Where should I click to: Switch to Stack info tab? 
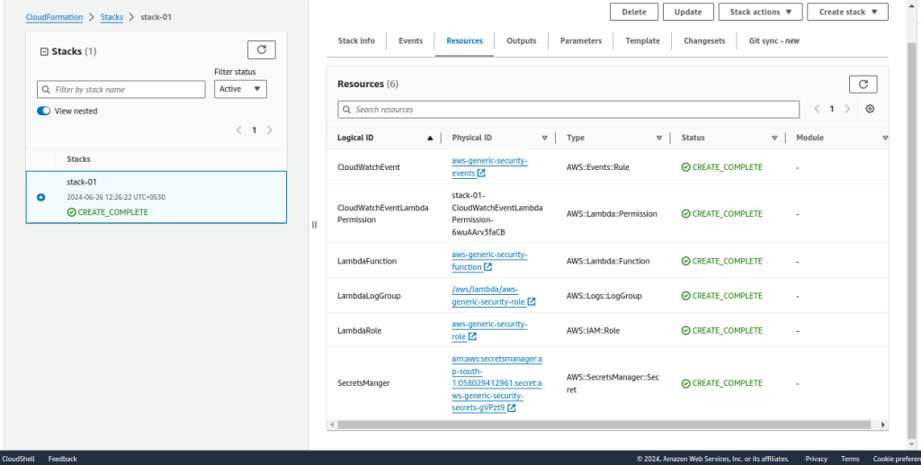(356, 41)
